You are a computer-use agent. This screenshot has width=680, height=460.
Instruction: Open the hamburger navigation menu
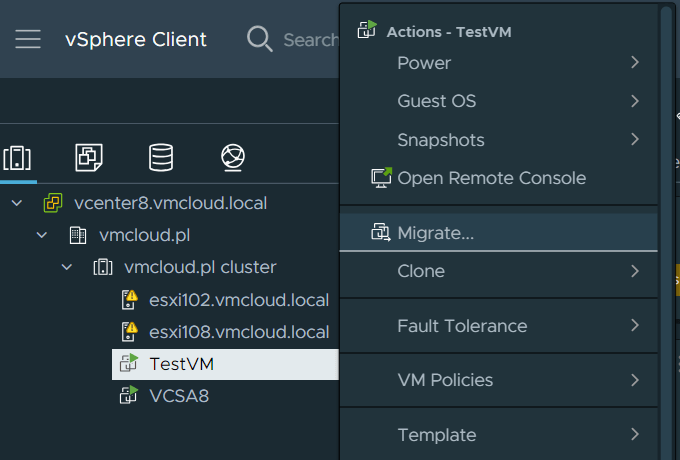point(27,40)
